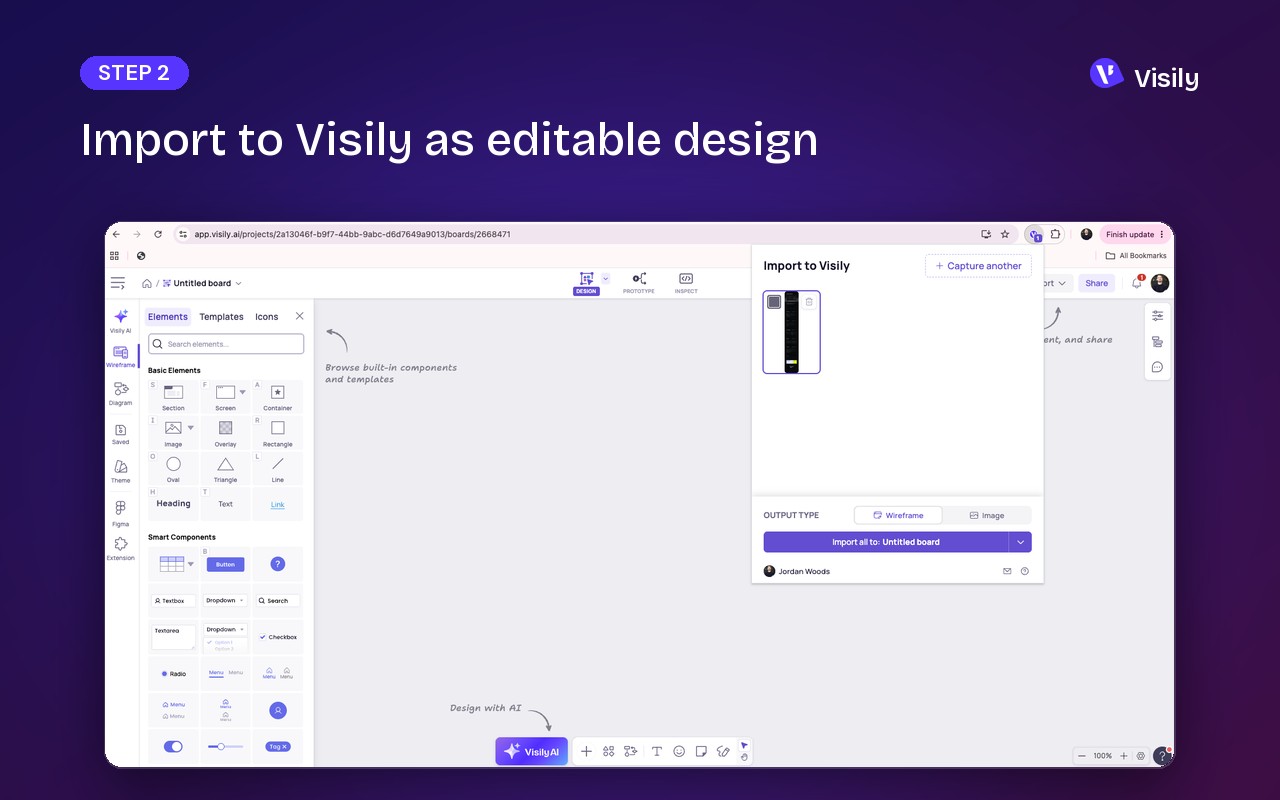The height and width of the screenshot is (800, 1280).
Task: Open the Diagram sidebar panel
Action: point(120,393)
